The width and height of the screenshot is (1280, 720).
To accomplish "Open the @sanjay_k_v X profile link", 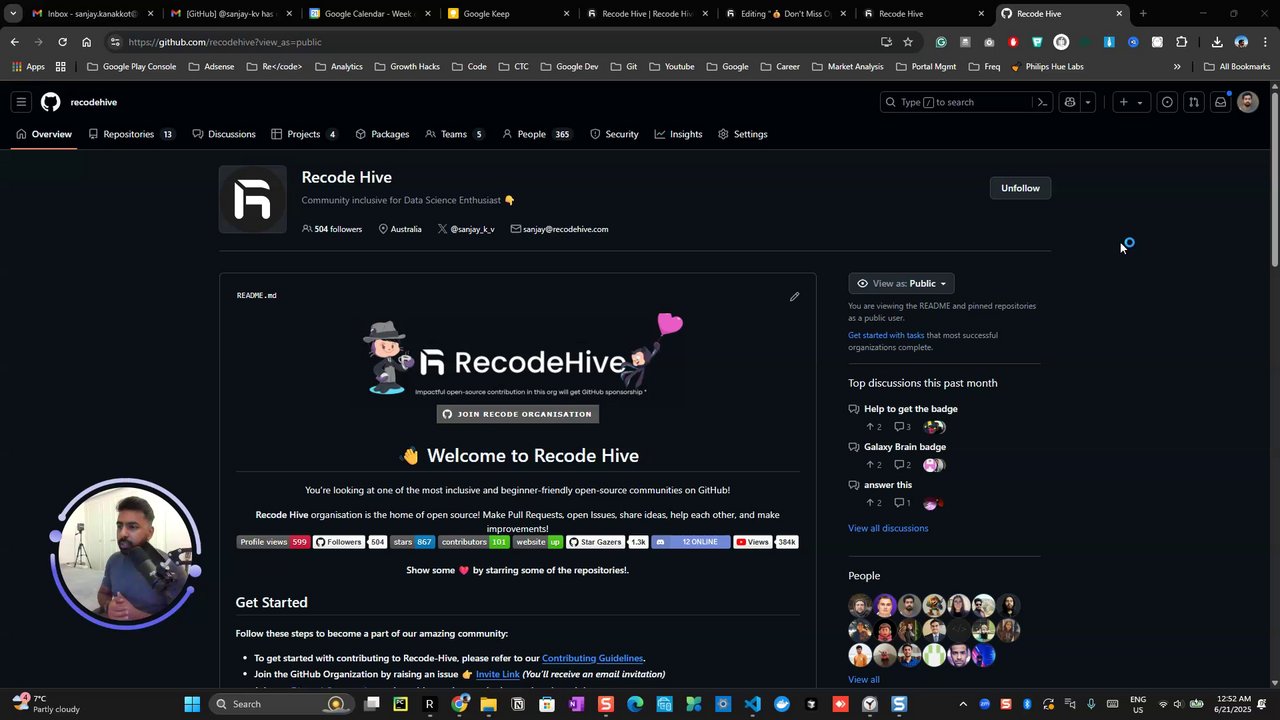I will [466, 229].
